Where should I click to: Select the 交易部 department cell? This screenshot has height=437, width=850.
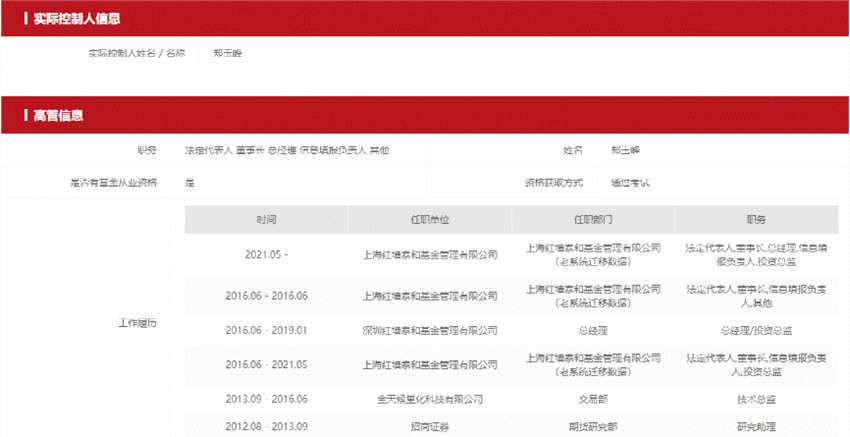pos(594,399)
